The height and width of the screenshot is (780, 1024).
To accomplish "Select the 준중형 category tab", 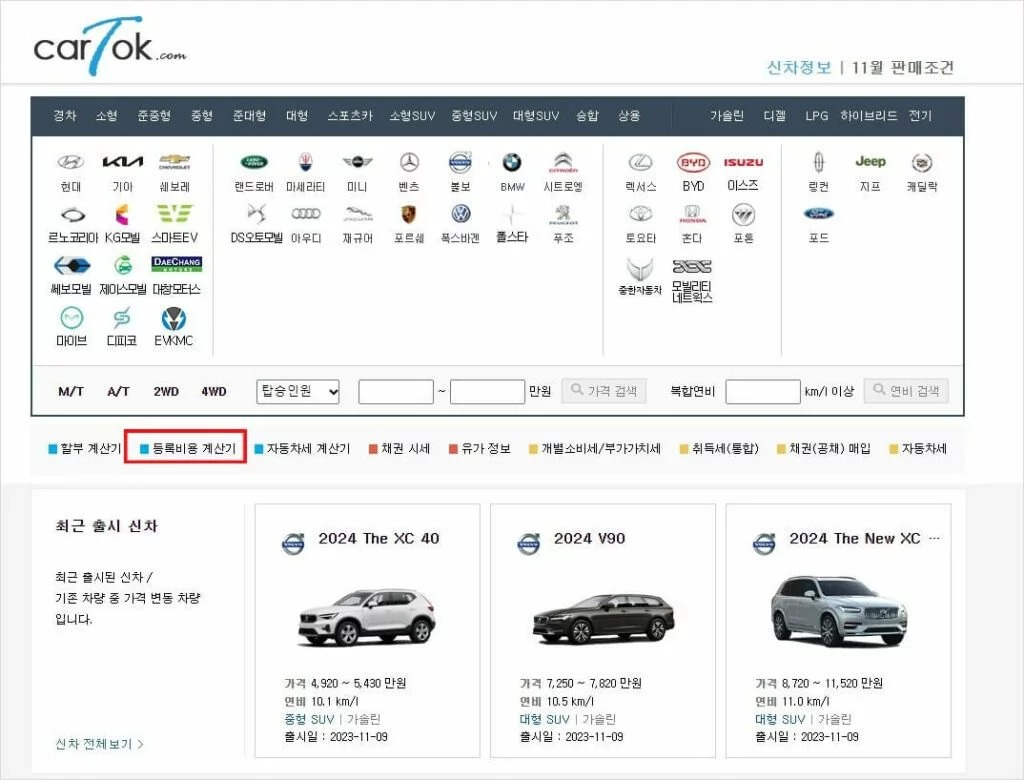I will click(x=154, y=116).
